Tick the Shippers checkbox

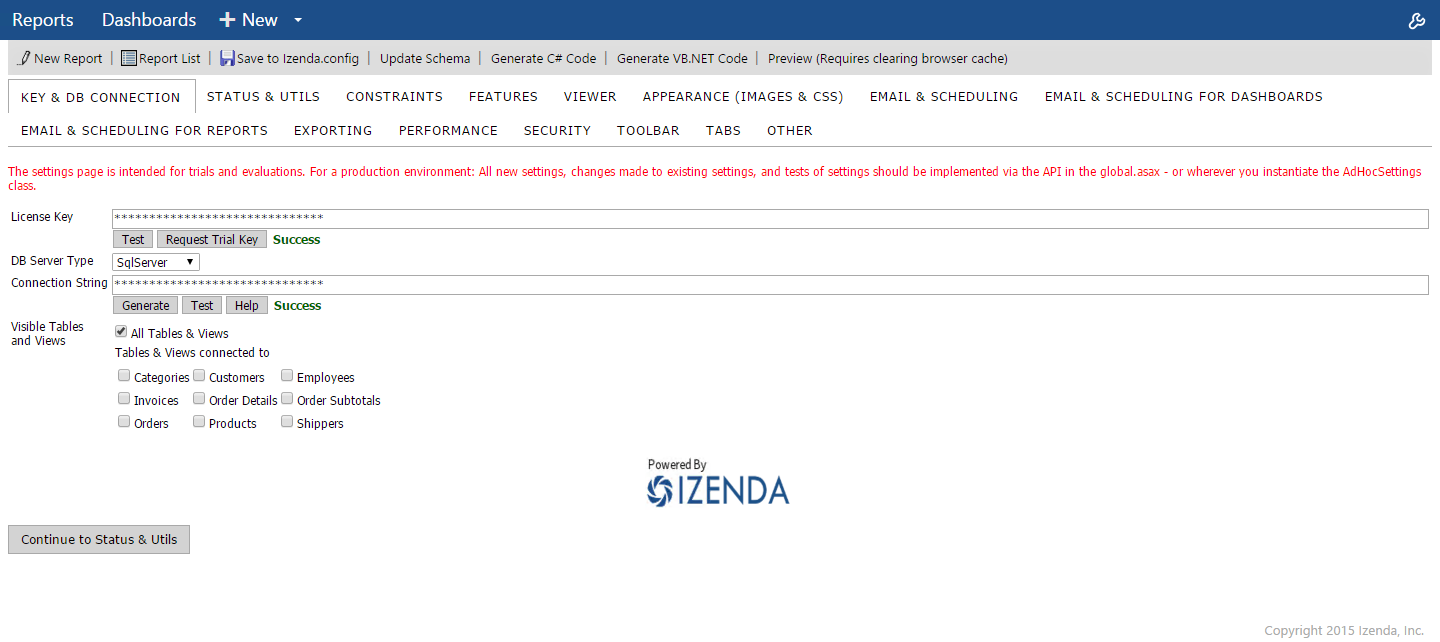coord(287,422)
